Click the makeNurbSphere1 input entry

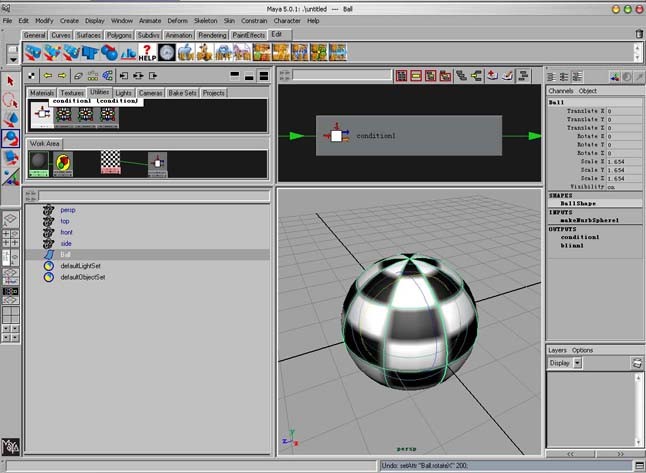click(x=589, y=220)
